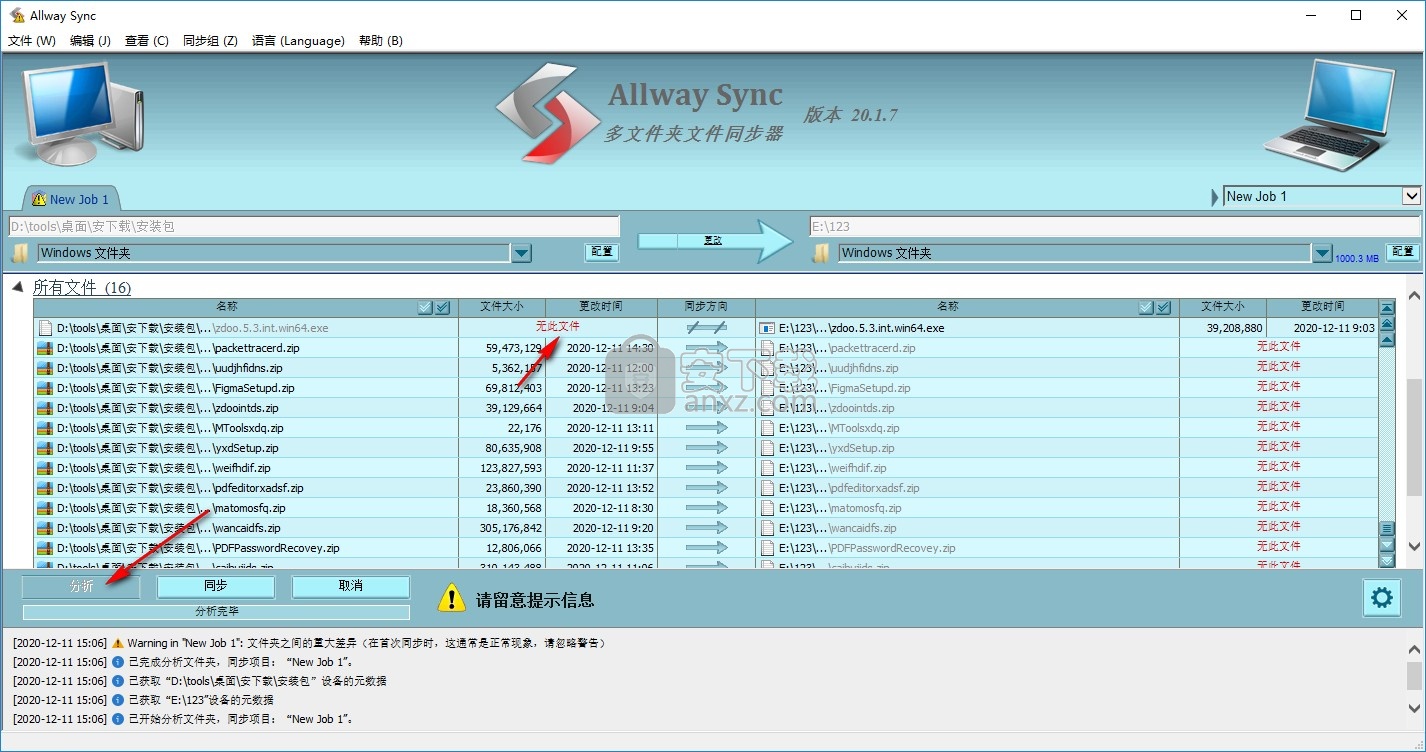This screenshot has height=752, width=1426.
Task: Click the D:\ entry PDFPasswordRecovey.zip
Action: tap(198, 548)
